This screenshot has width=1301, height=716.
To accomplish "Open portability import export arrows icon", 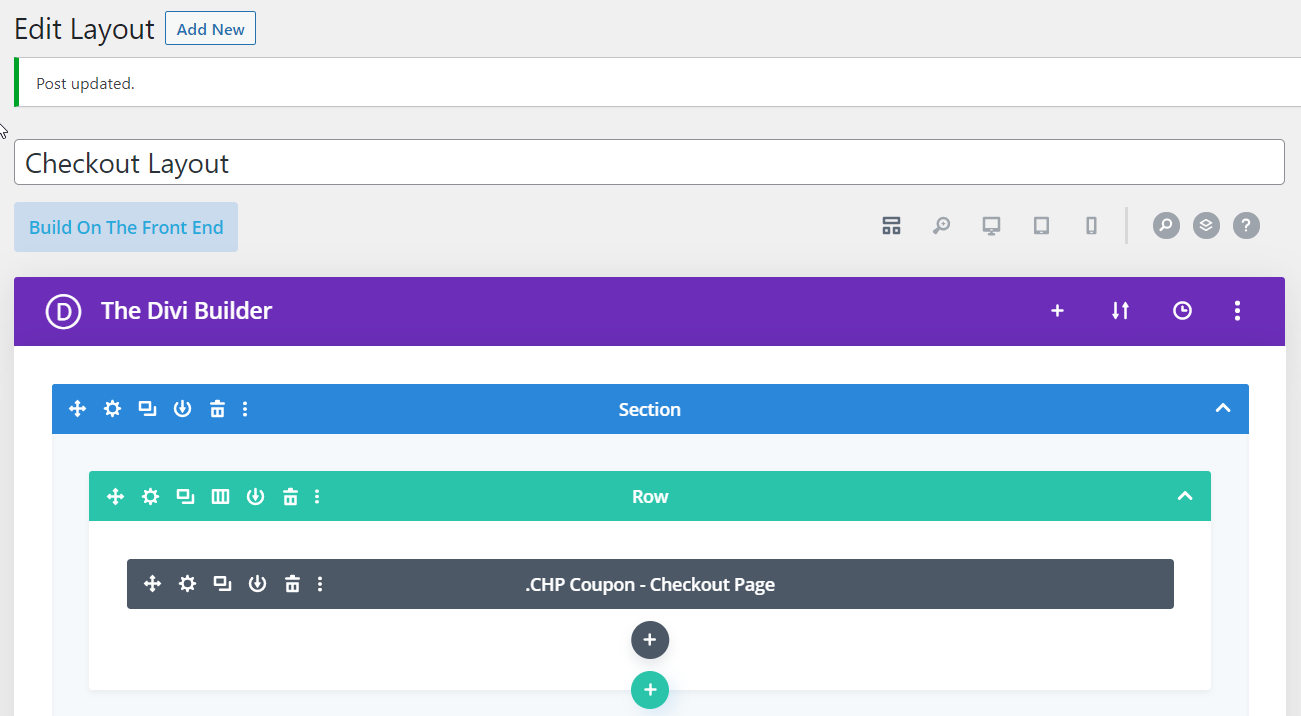I will pyautogui.click(x=1120, y=311).
